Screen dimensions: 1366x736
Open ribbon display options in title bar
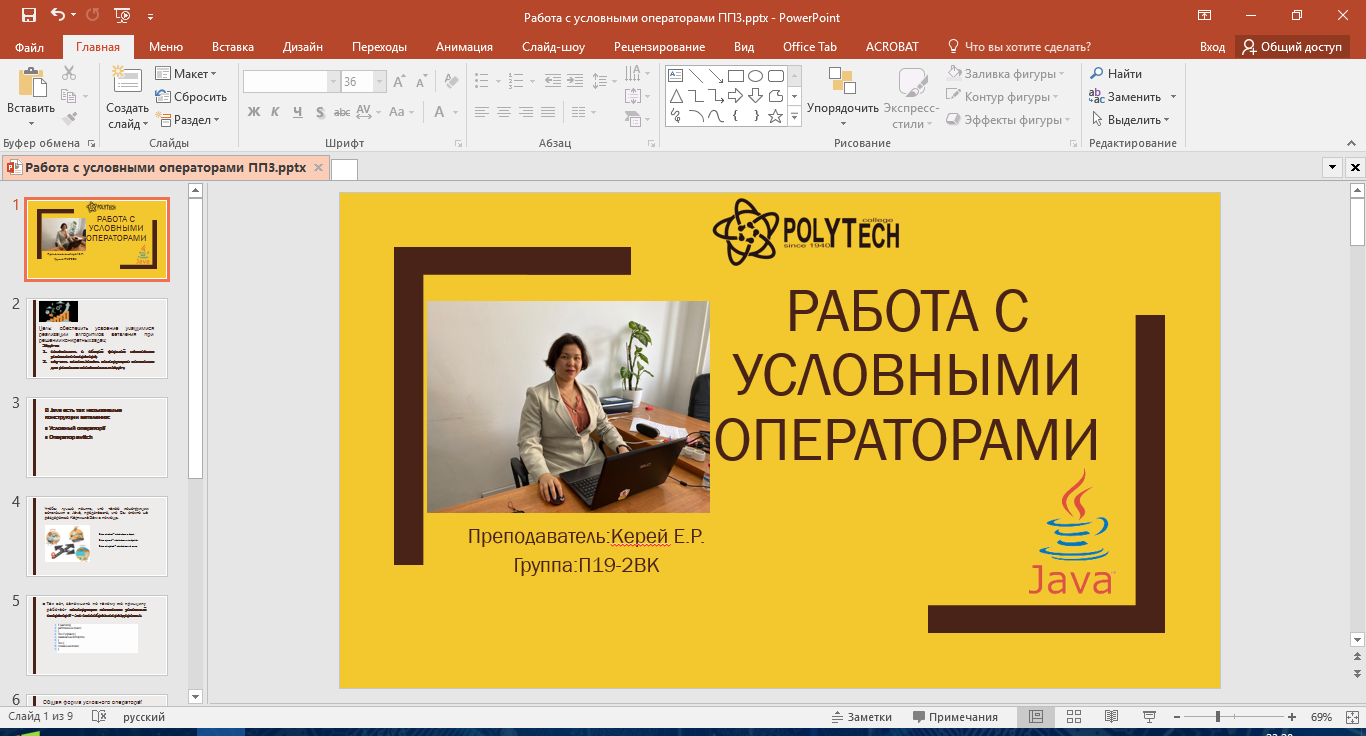pos(1205,16)
